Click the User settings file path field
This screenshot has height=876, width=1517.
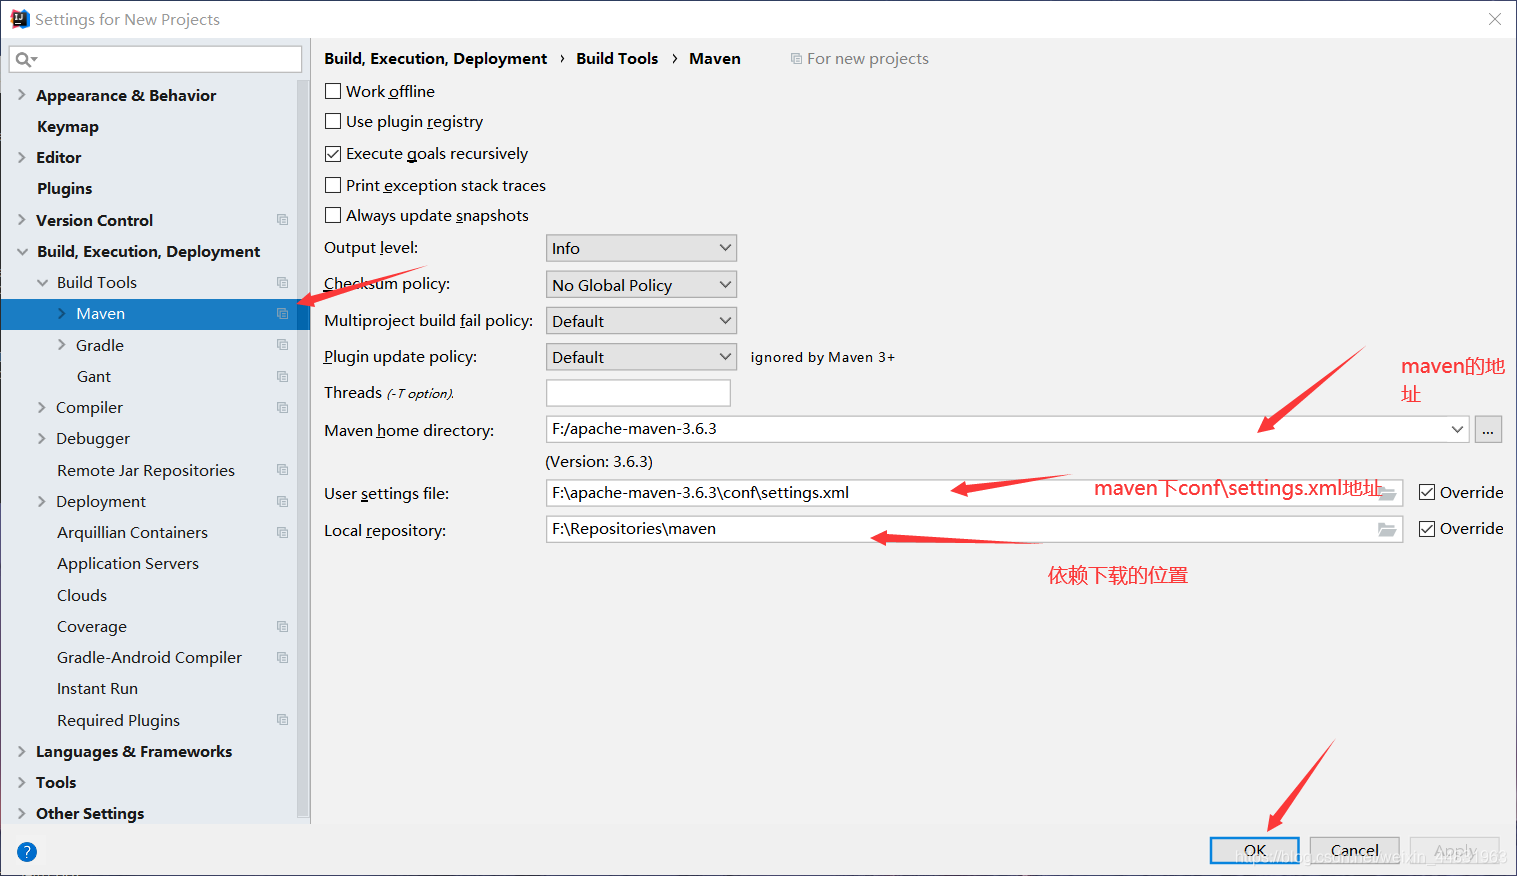974,493
